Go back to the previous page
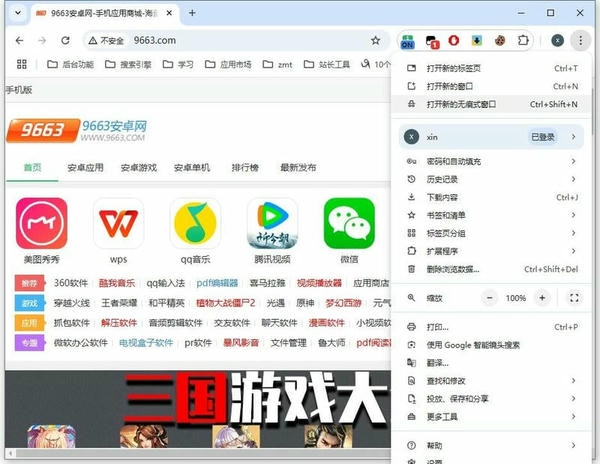 pos(20,41)
